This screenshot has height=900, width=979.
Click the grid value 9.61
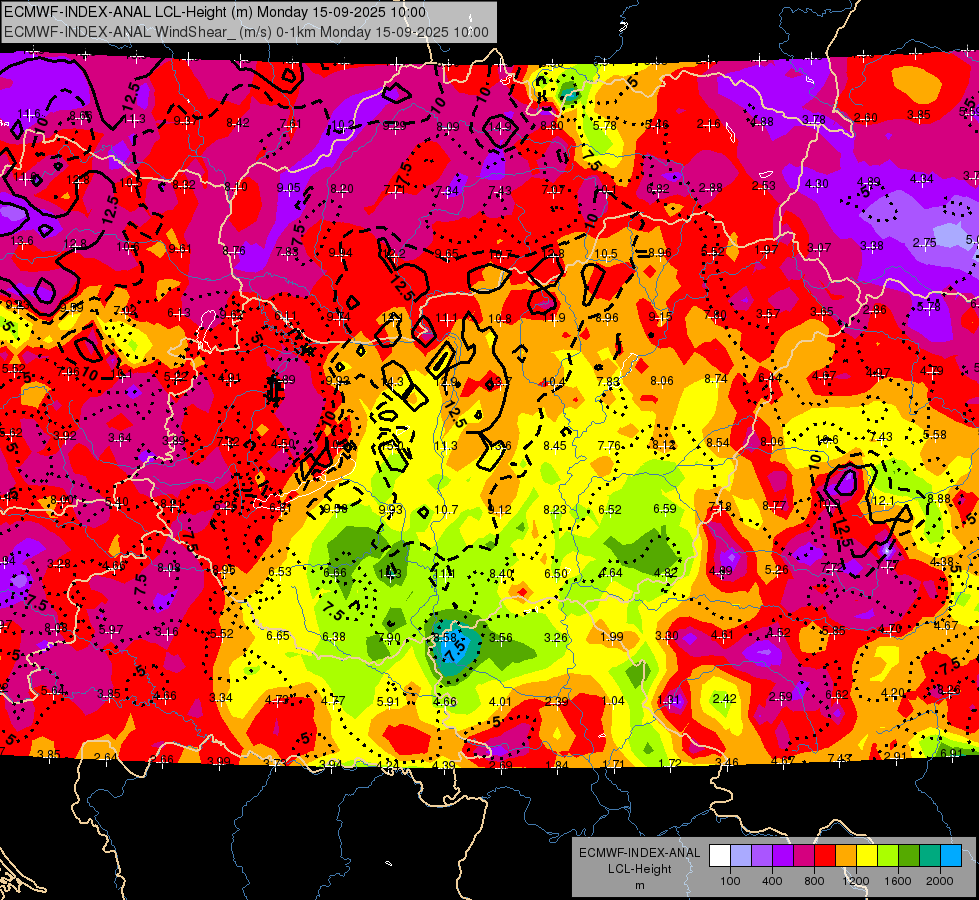(180, 249)
